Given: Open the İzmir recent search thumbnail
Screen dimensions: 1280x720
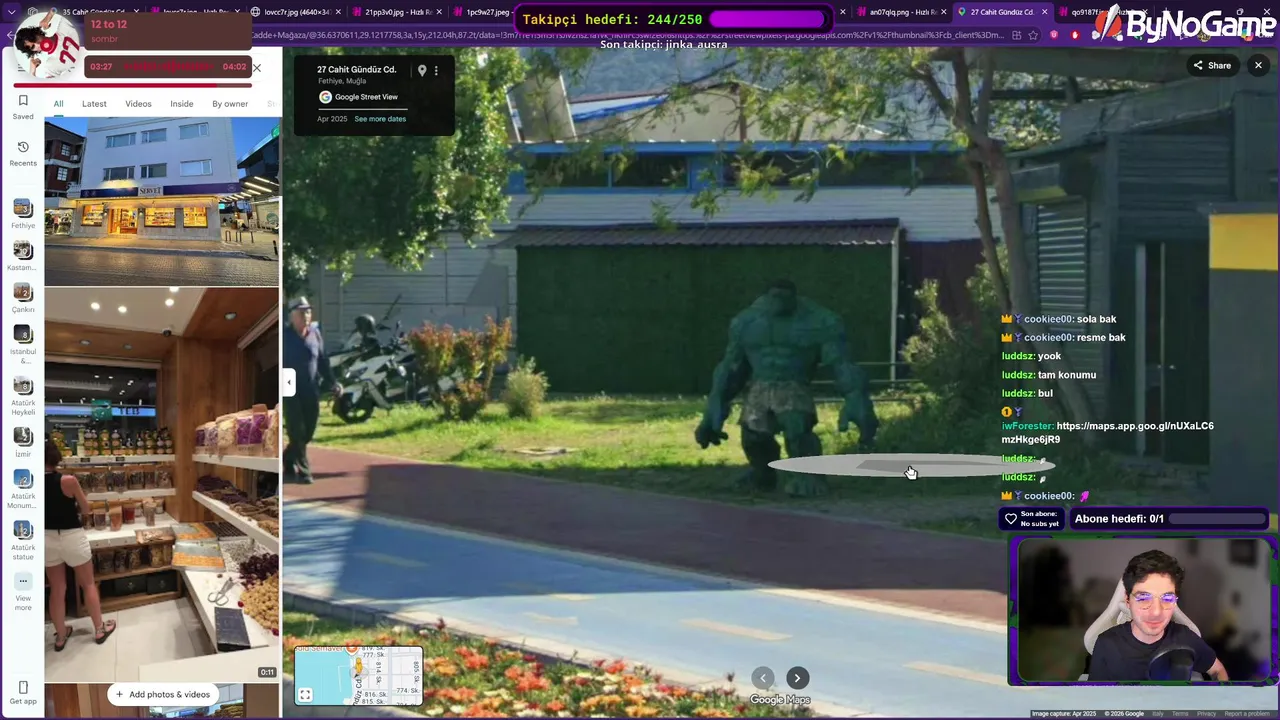Looking at the screenshot, I should (23, 437).
